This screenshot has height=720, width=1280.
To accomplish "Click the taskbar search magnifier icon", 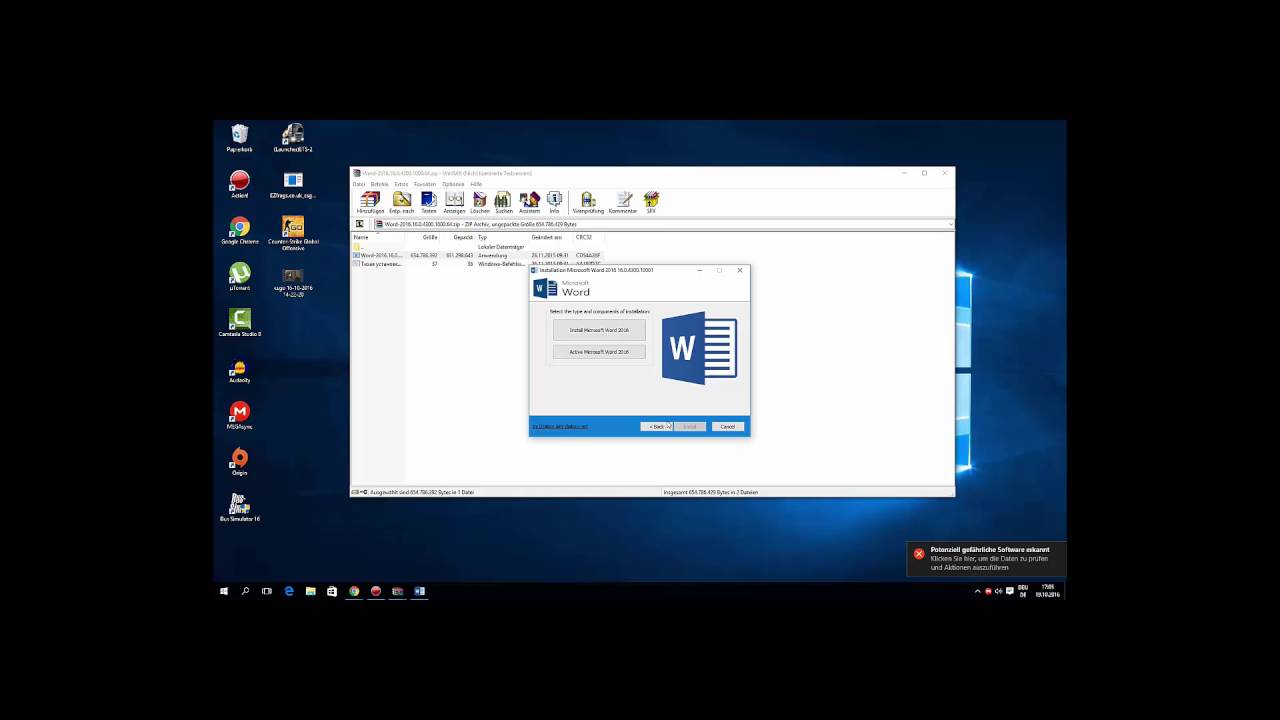I will (x=245, y=591).
